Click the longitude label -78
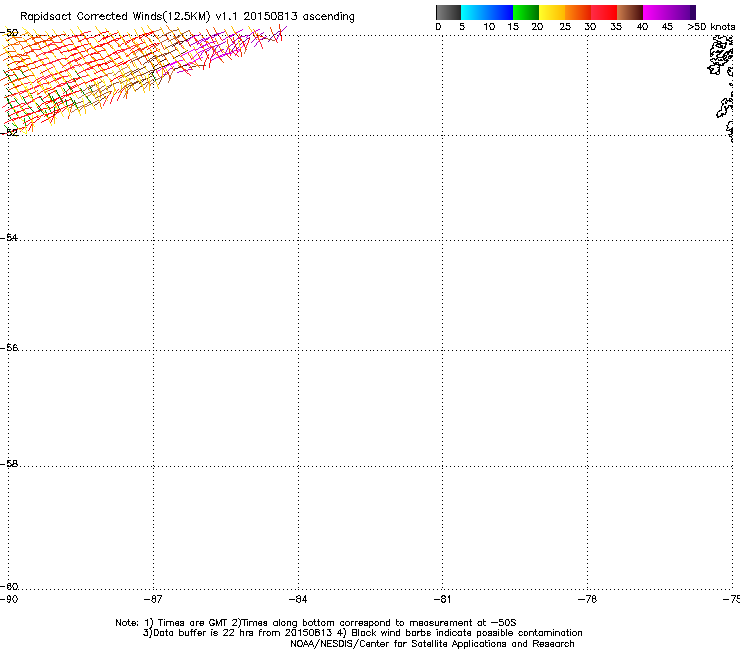Viewport: 740px width, 650px height. pyautogui.click(x=587, y=599)
